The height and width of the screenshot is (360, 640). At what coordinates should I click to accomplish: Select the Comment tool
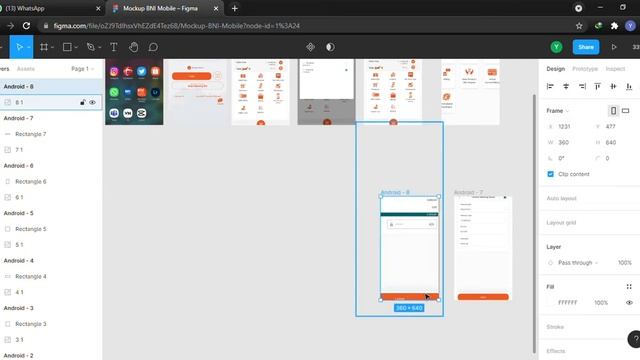click(153, 47)
